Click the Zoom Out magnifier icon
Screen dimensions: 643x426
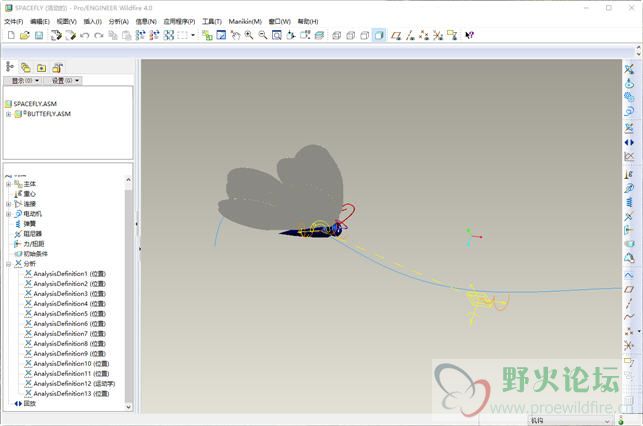(262, 35)
